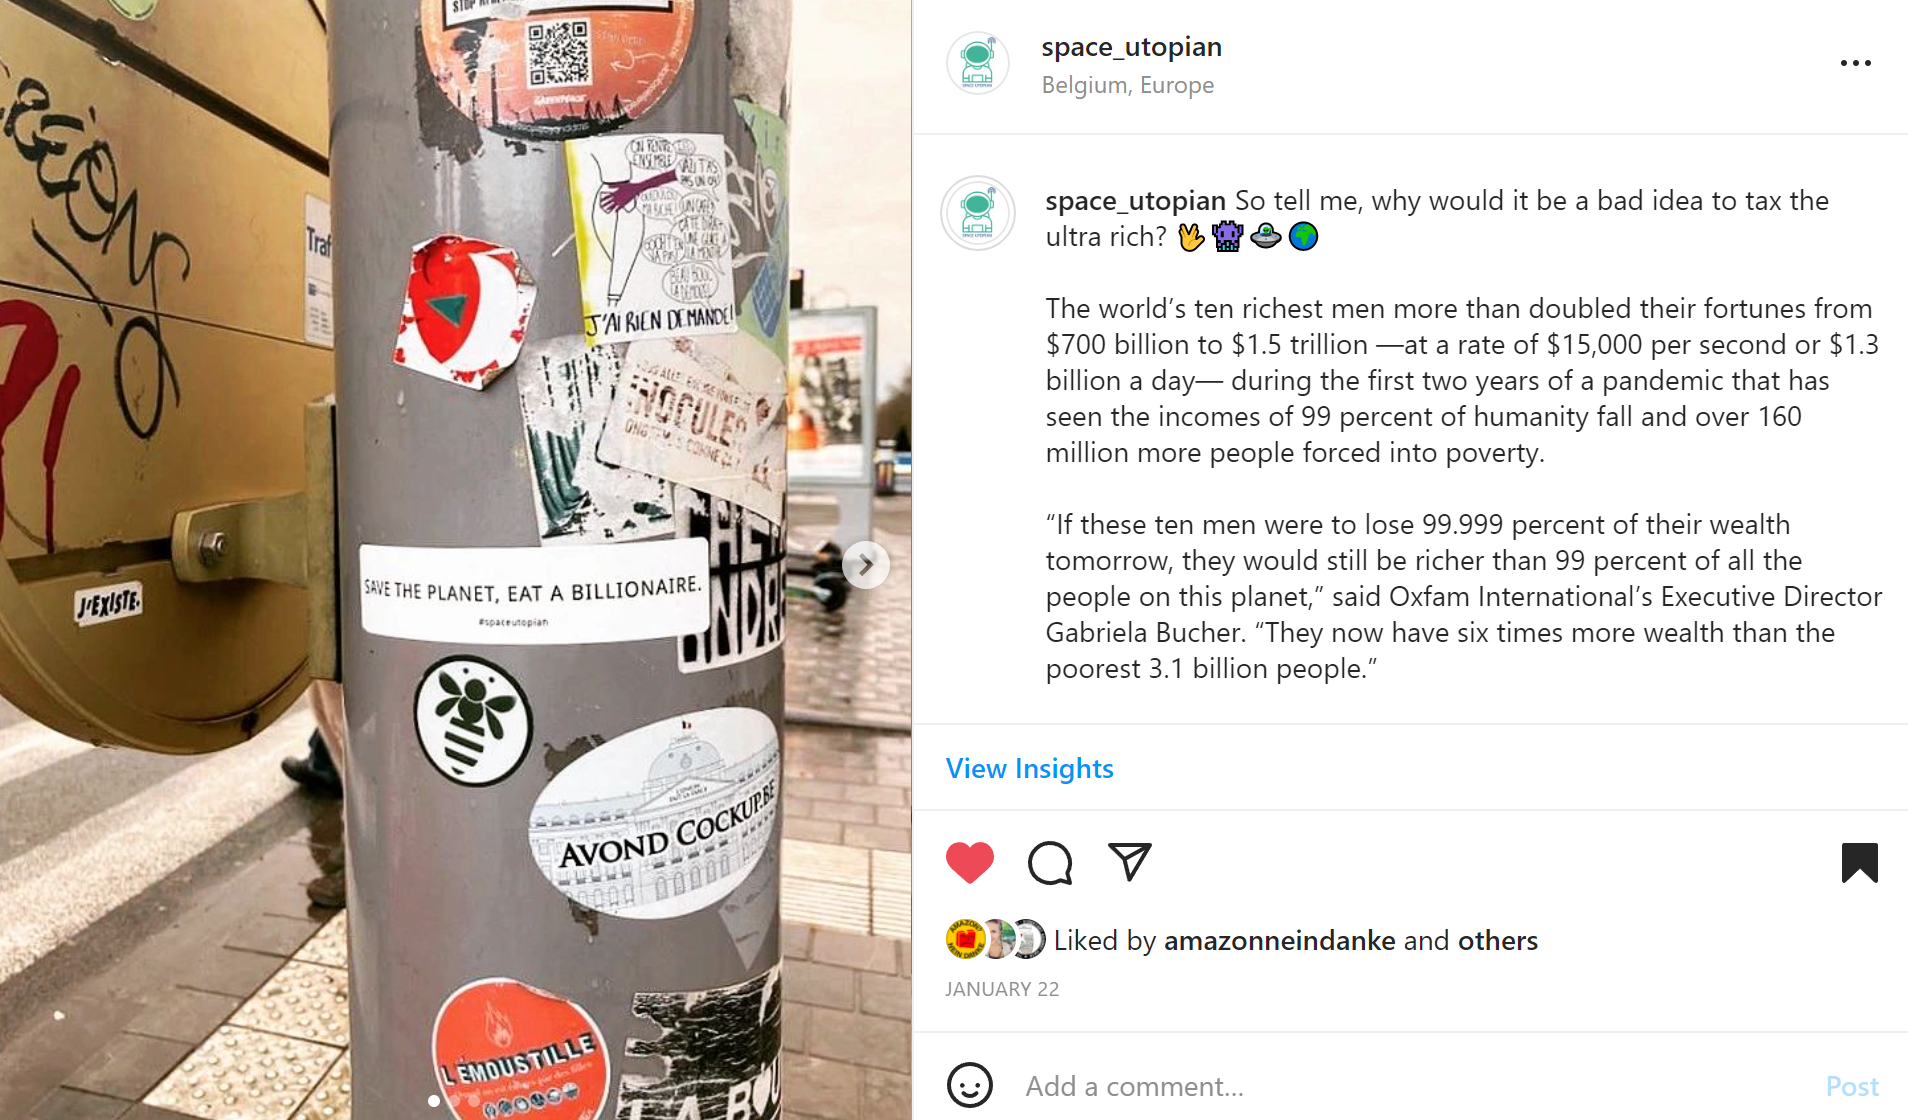Open comments with the speech bubble icon
The image size is (1908, 1120).
tap(1050, 862)
